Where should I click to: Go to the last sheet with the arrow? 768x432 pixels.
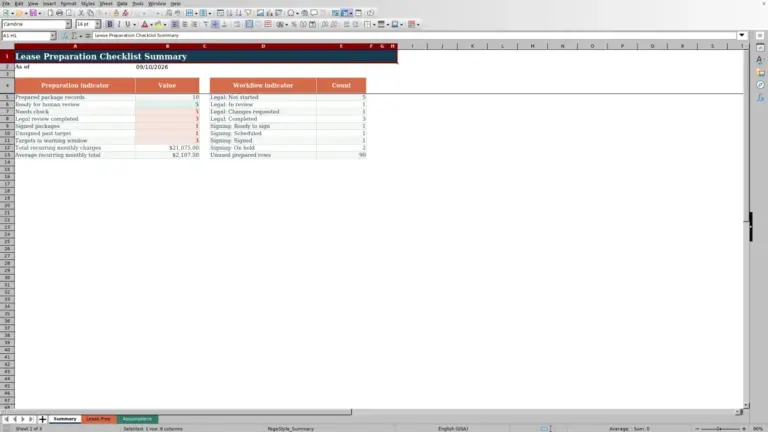point(31,419)
